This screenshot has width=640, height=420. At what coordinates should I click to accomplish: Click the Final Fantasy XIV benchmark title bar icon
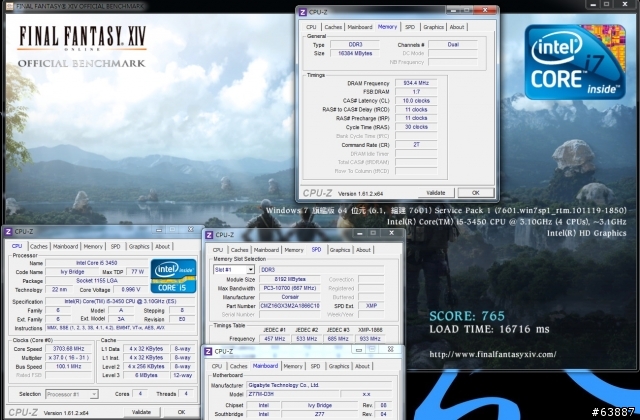9,6
